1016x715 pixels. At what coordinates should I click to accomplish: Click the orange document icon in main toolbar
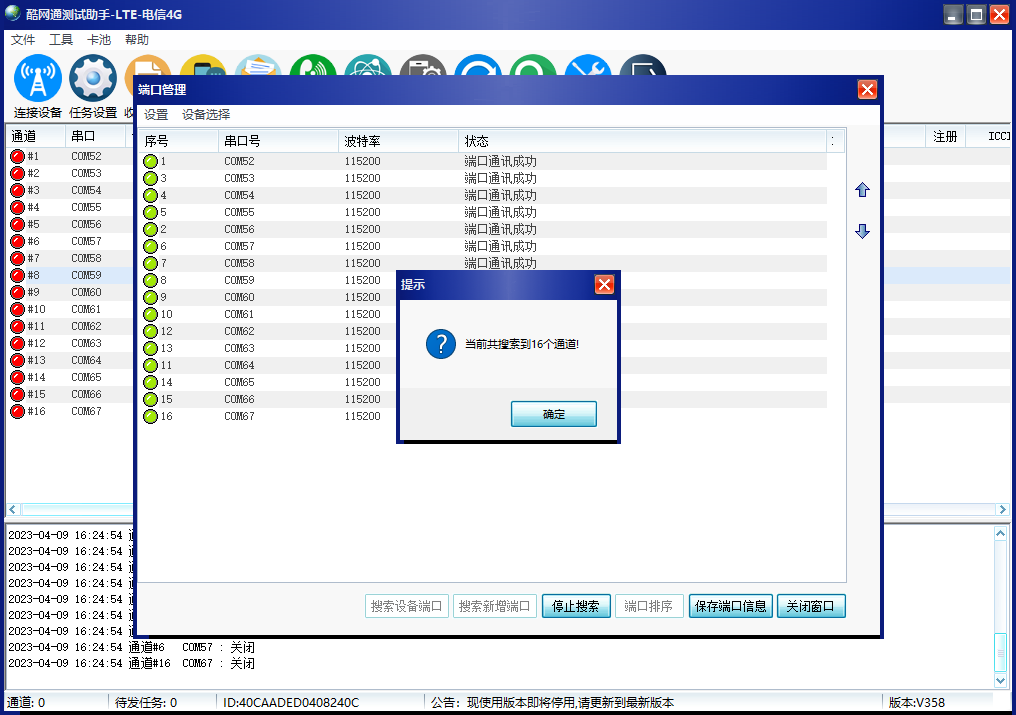(149, 65)
